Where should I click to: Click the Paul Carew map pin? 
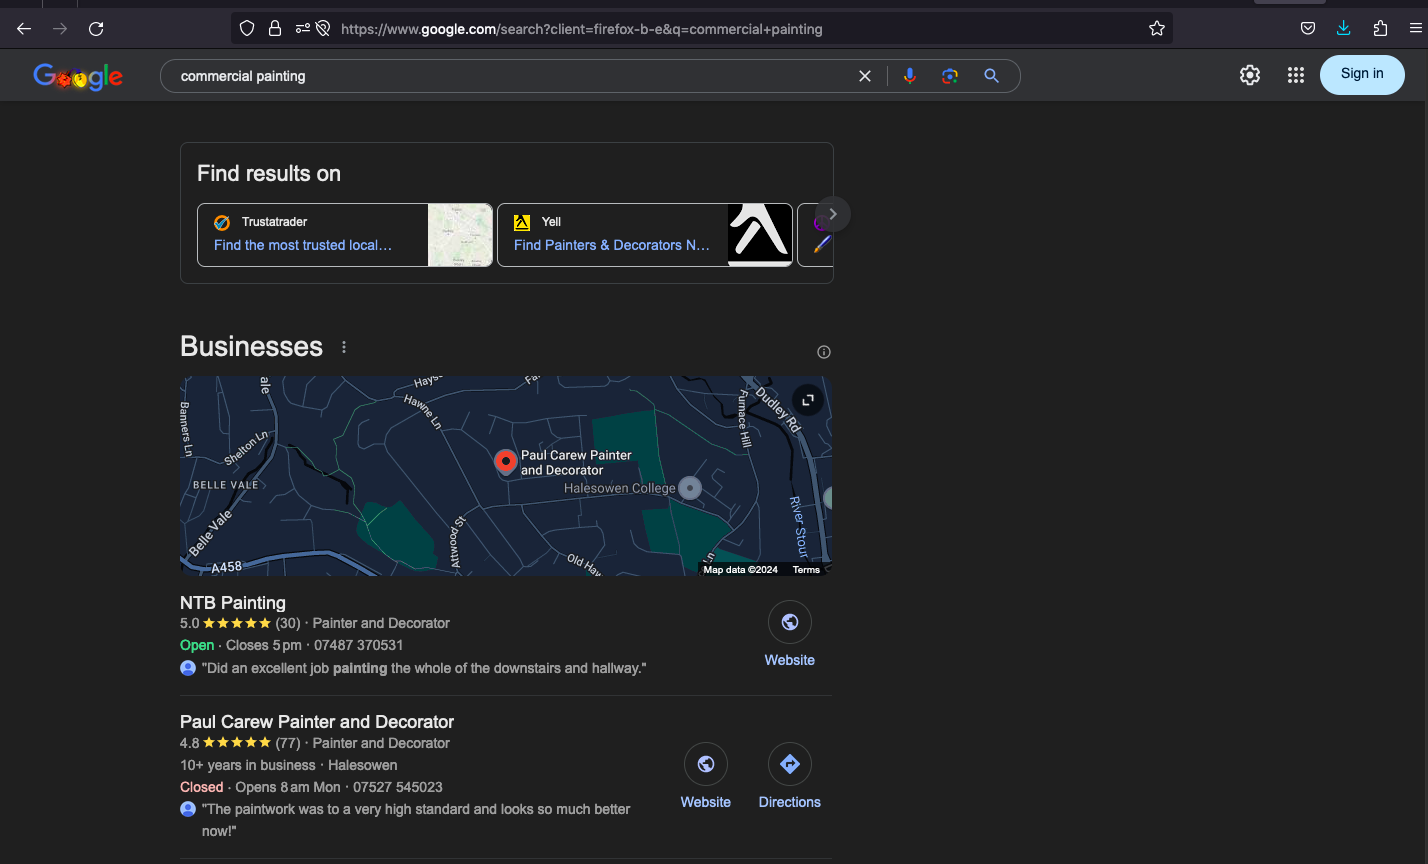(x=505, y=462)
